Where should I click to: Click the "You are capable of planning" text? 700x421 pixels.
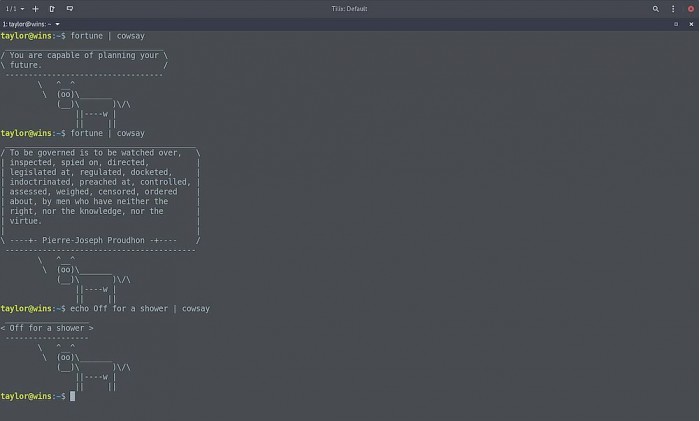pos(80,55)
